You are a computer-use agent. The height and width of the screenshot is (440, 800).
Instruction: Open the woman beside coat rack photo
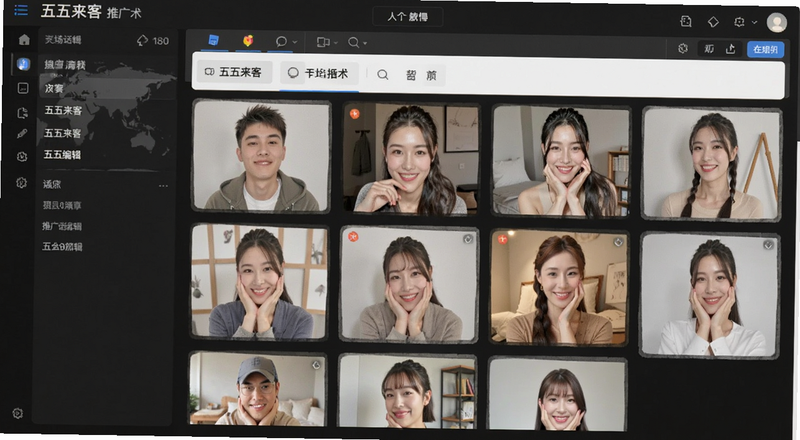[411, 158]
